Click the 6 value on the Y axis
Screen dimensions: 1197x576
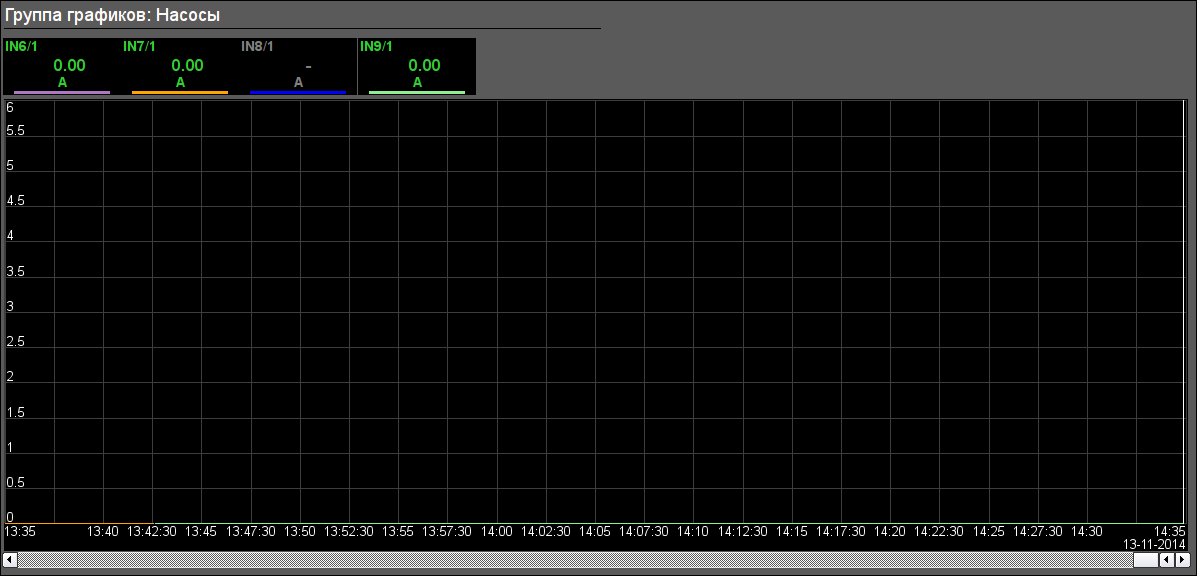coord(10,108)
